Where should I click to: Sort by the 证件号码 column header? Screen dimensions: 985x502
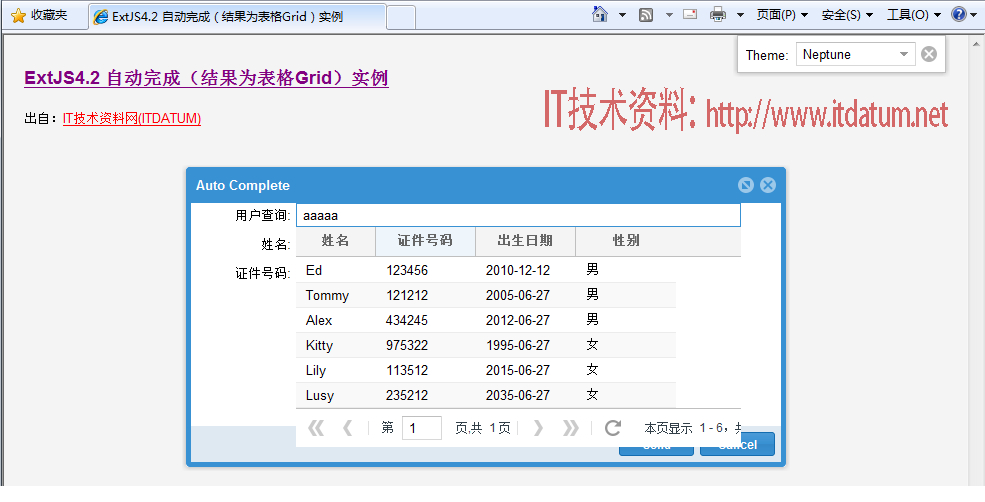pos(425,241)
